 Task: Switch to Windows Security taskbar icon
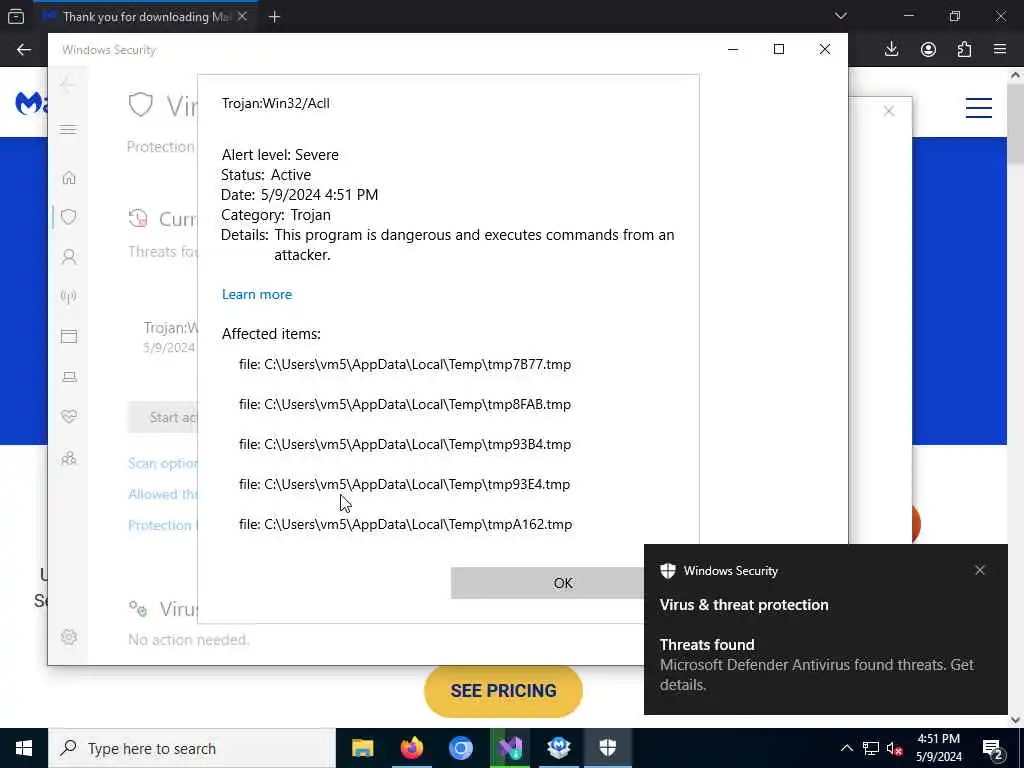pos(607,748)
